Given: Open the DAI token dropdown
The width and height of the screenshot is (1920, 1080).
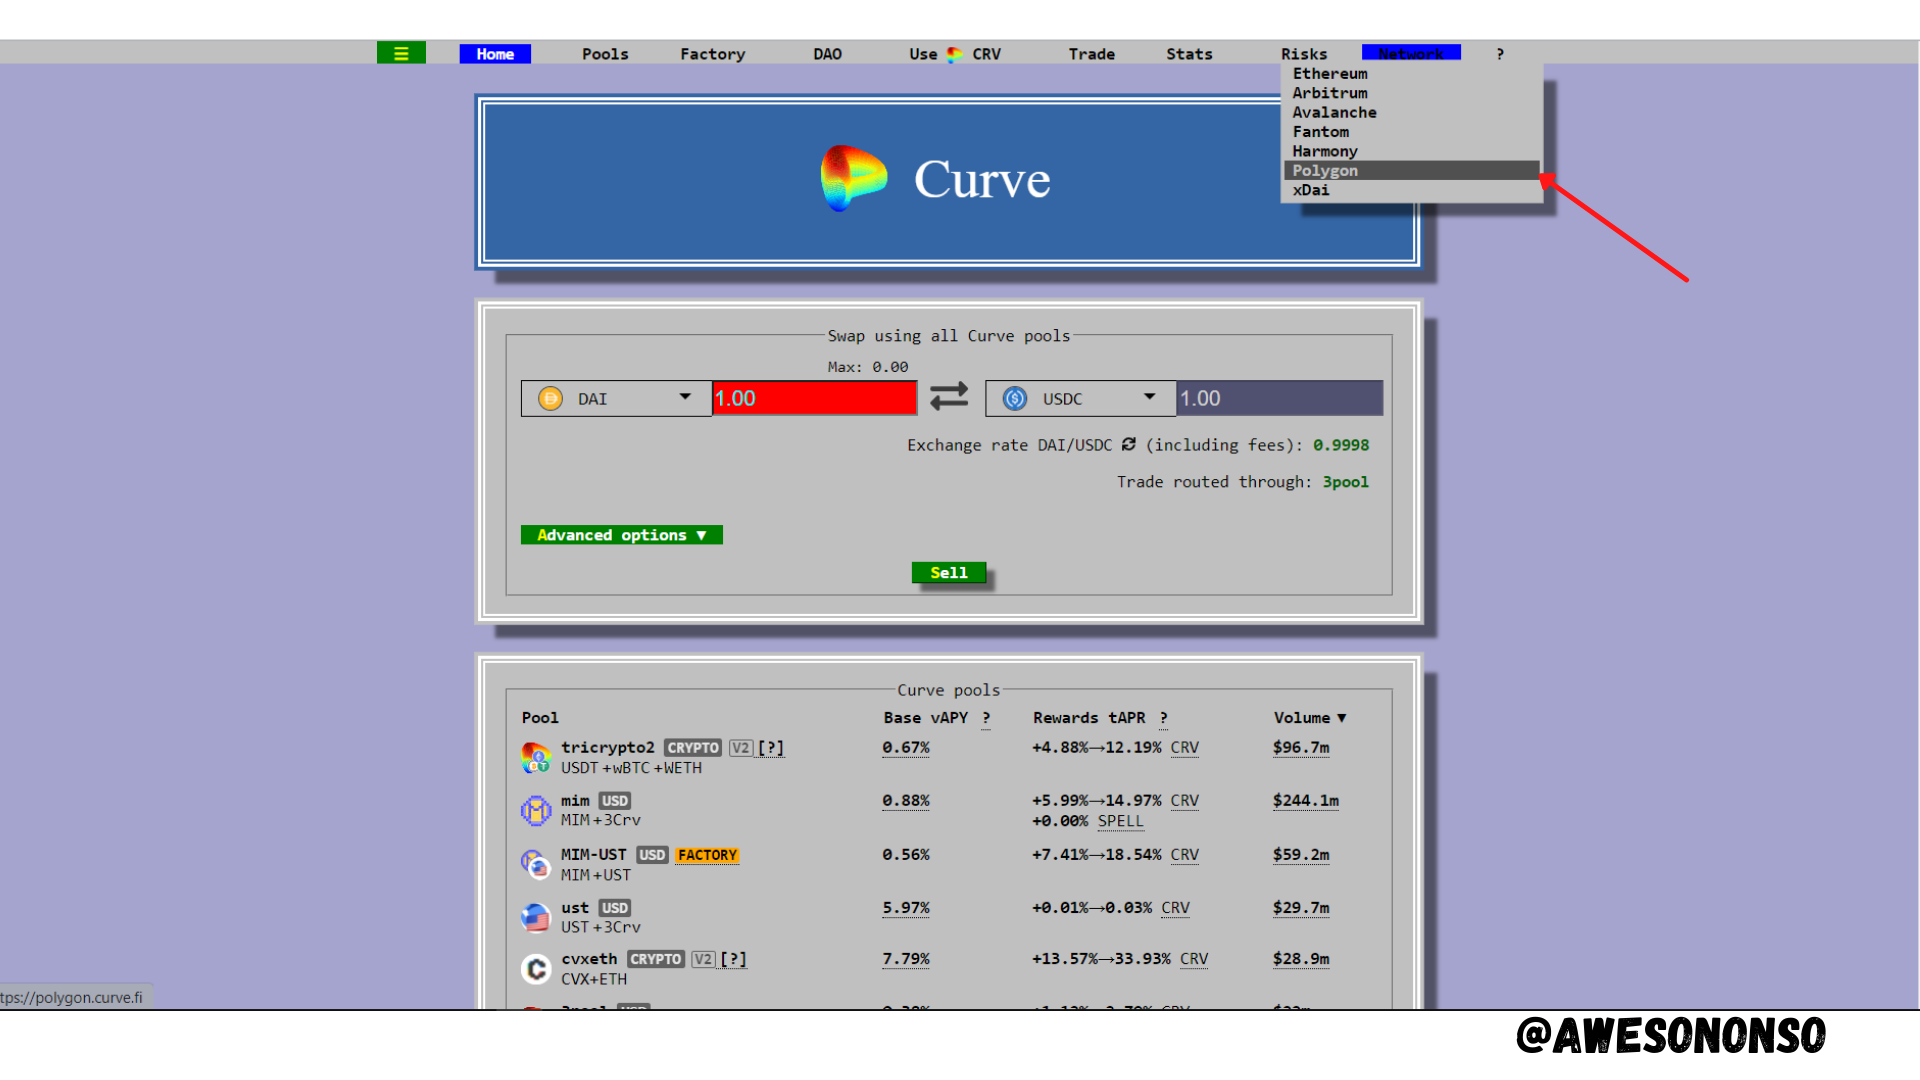Looking at the screenshot, I should [616, 398].
